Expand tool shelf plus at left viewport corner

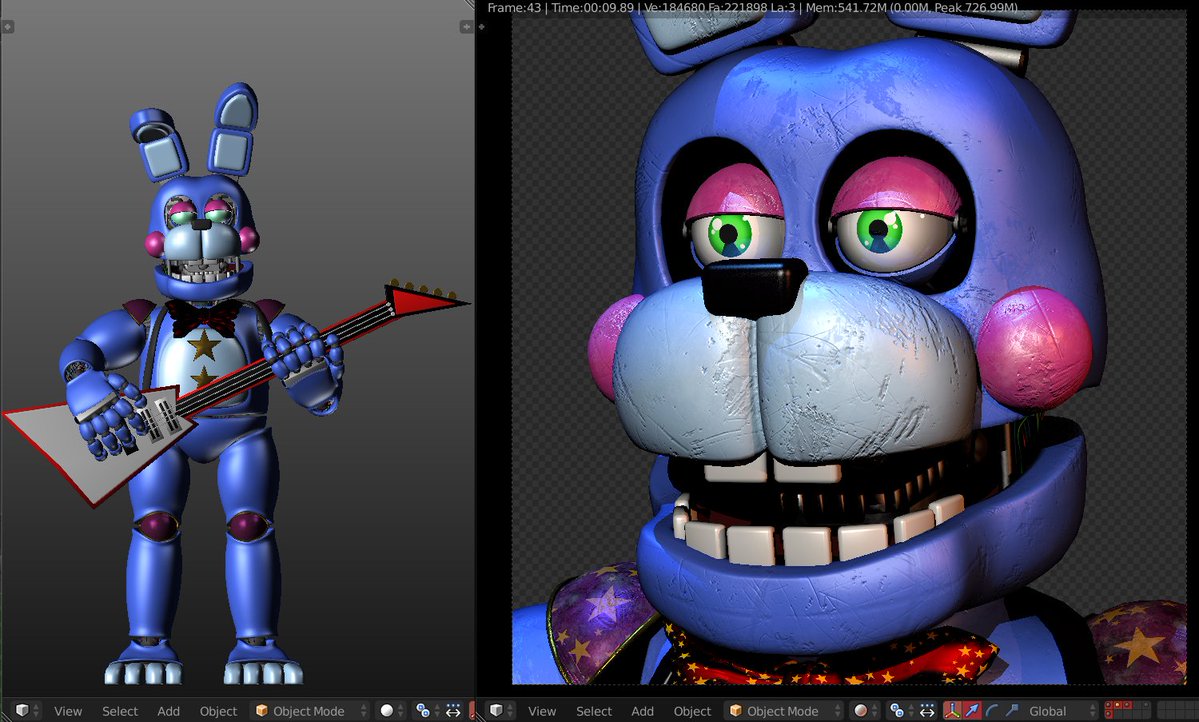pos(8,27)
